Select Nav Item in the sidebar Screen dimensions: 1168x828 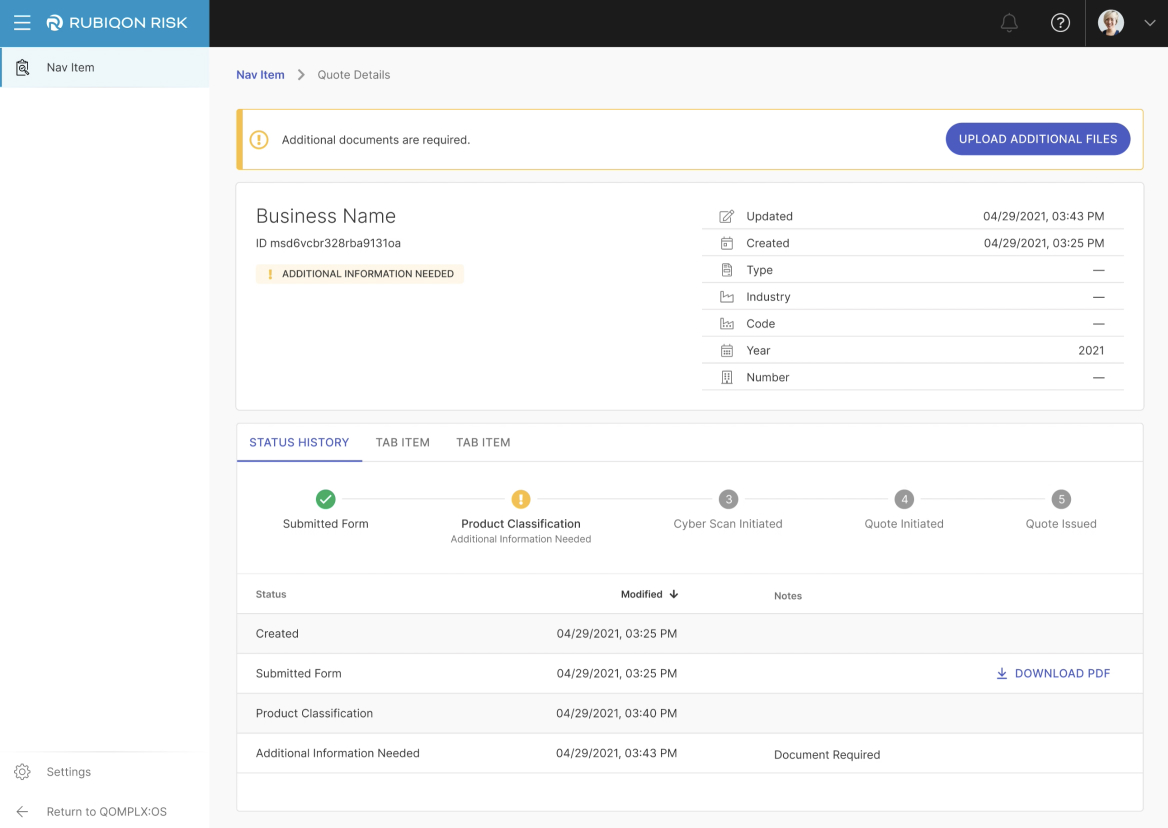click(105, 67)
